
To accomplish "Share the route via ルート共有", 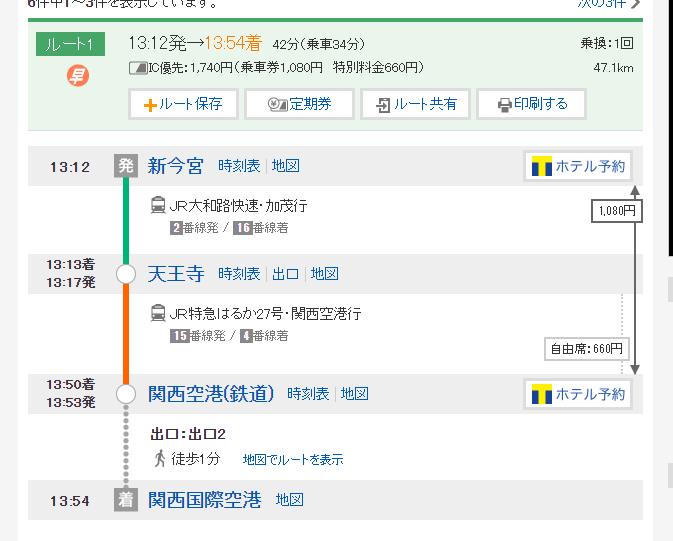I will 415,104.
